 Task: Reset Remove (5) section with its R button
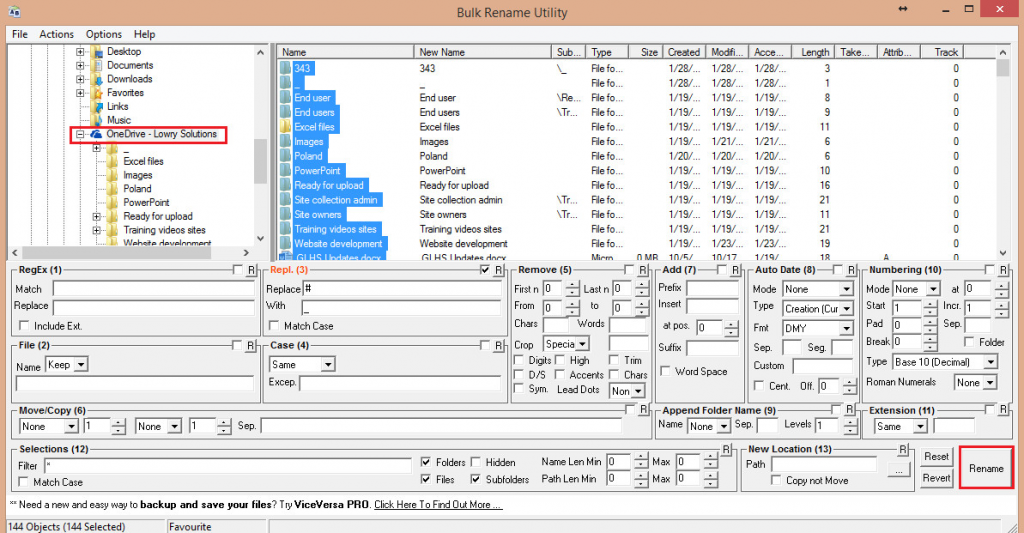point(643,270)
